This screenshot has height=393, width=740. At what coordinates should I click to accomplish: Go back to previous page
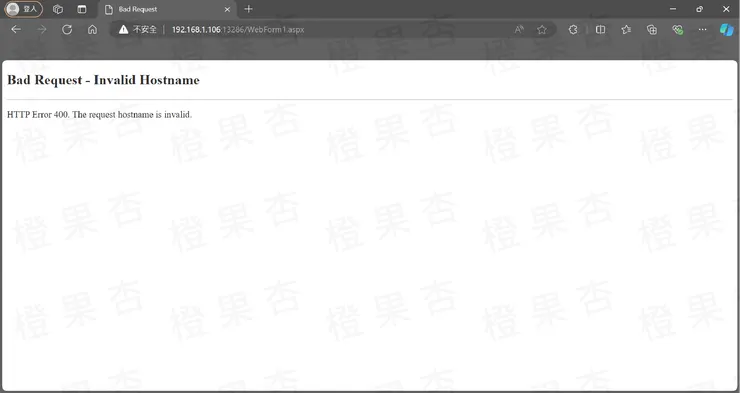[16, 30]
